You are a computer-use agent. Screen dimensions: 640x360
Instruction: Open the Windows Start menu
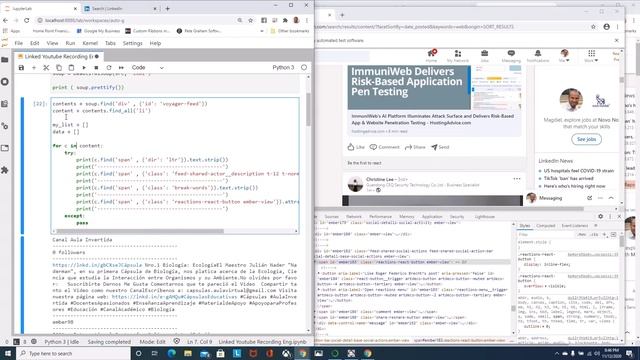point(8,353)
